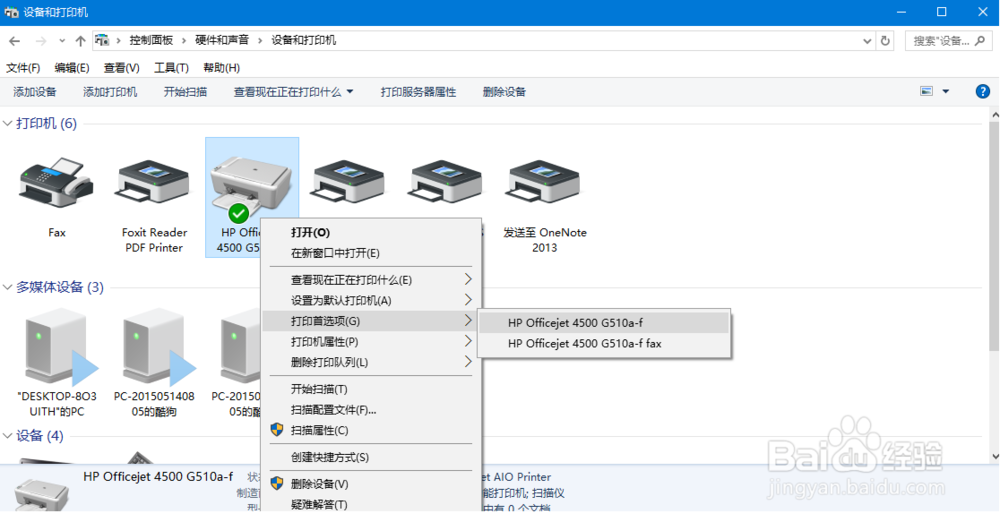Click the forward navigation arrow

coord(40,41)
